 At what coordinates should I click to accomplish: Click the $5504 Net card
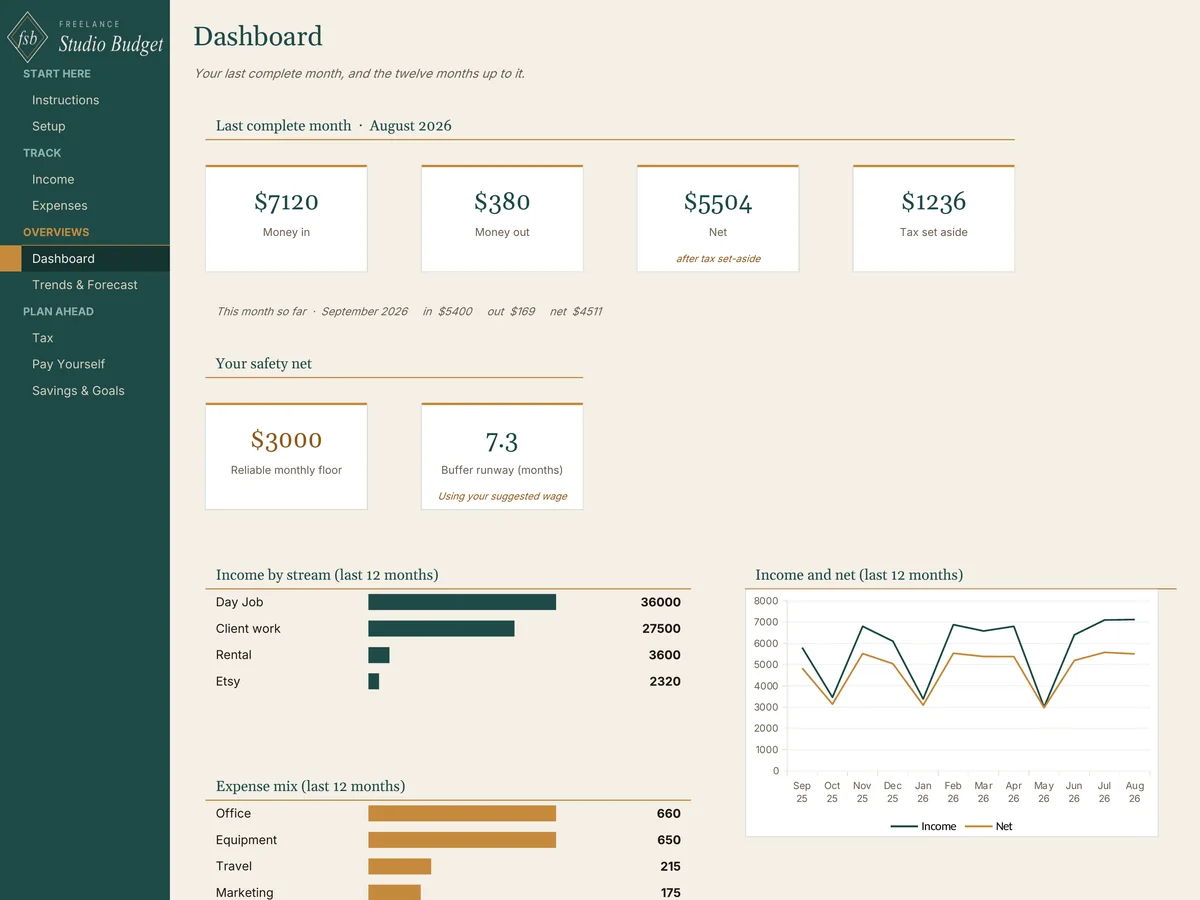718,218
